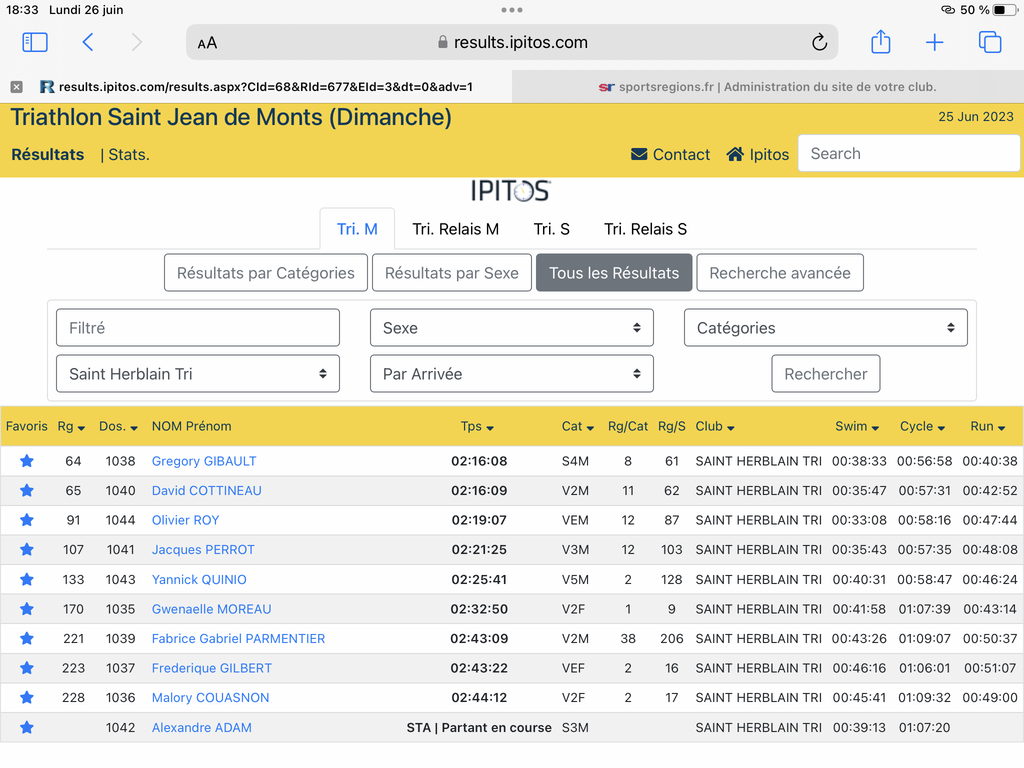The image size is (1024, 768).
Task: Show all open tabs overview
Action: 990,42
